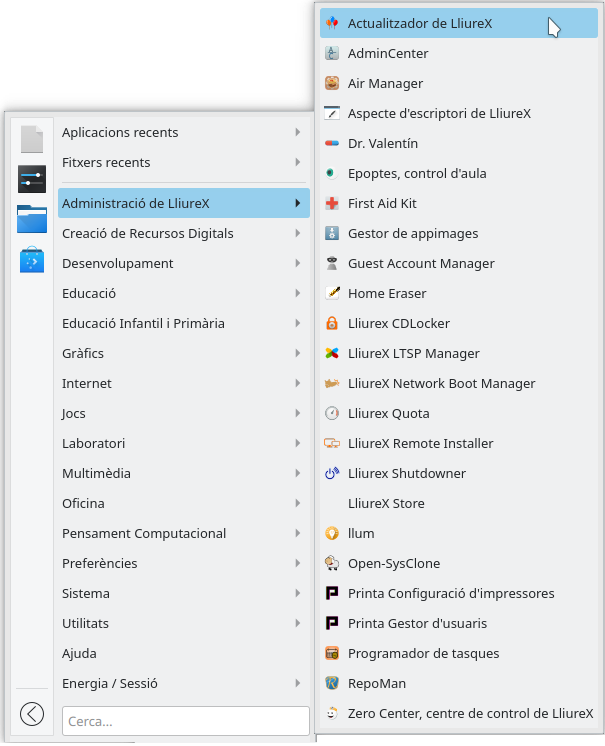Click the back arrow circle button
This screenshot has width=605, height=746.
[x=32, y=713]
